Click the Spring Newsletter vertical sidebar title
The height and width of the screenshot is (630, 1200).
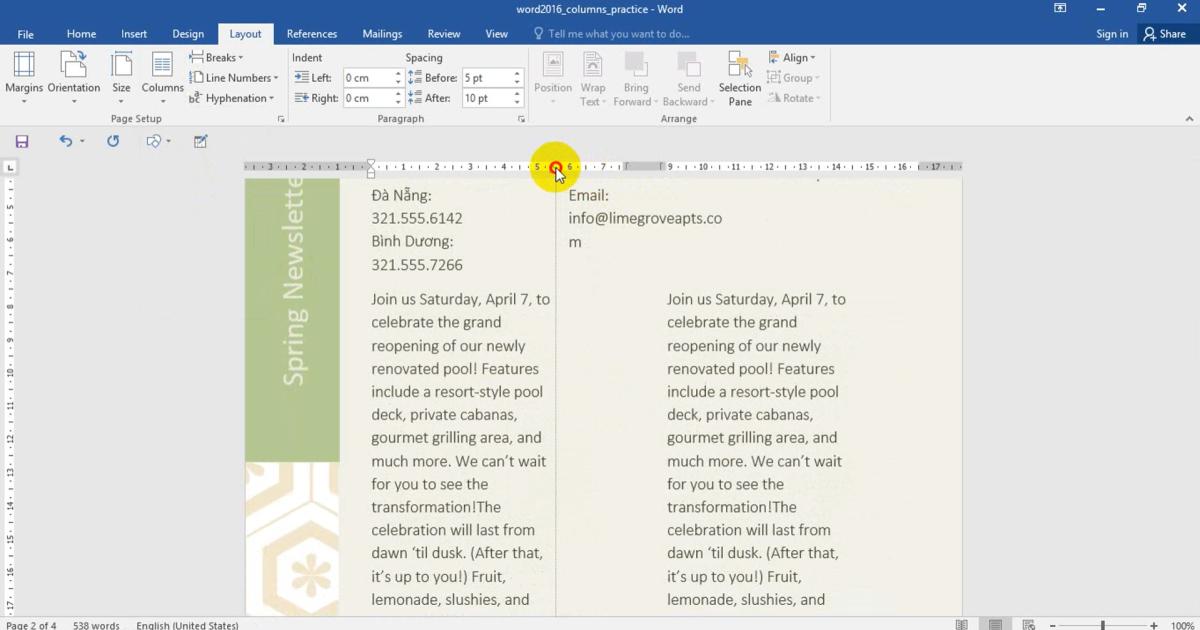point(293,282)
